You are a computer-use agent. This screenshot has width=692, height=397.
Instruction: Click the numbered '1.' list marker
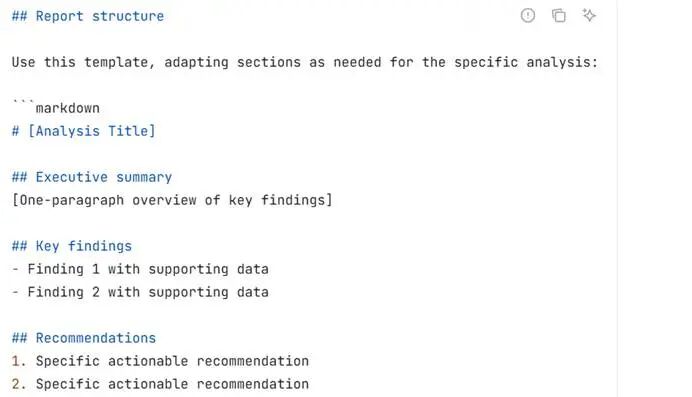pos(19,361)
